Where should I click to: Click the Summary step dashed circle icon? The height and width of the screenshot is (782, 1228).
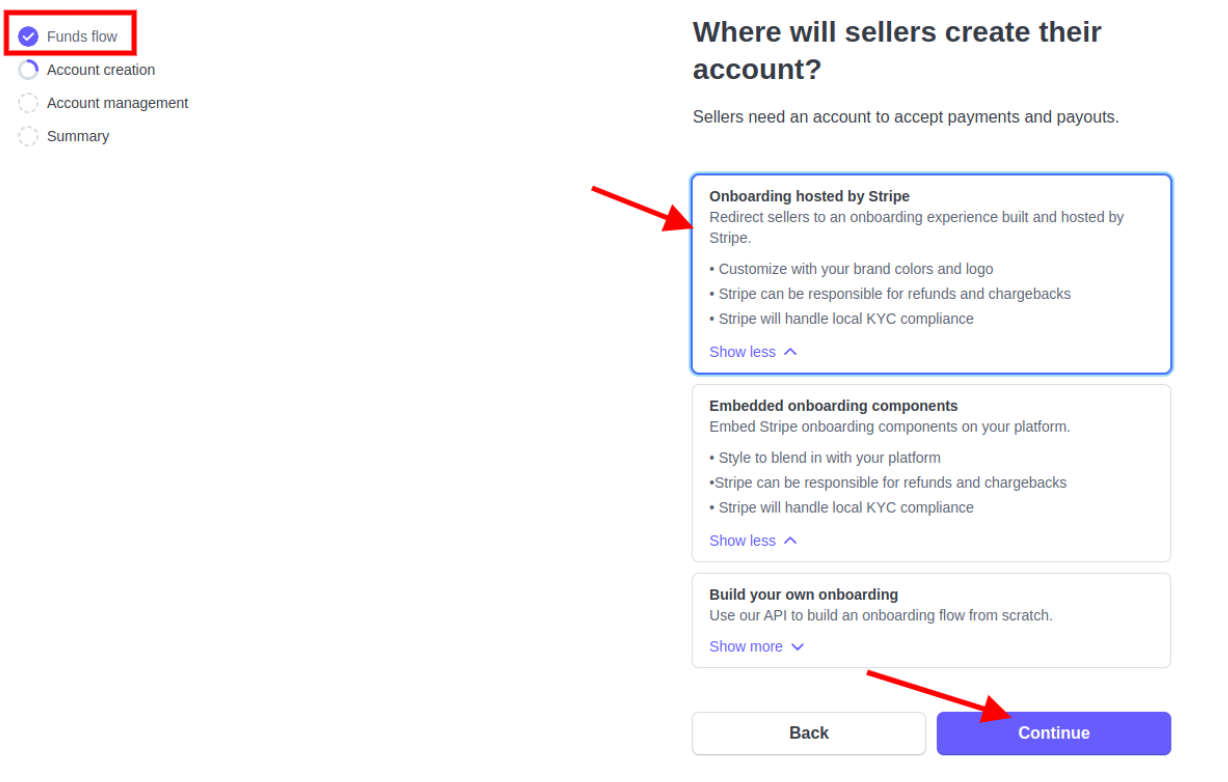click(28, 136)
